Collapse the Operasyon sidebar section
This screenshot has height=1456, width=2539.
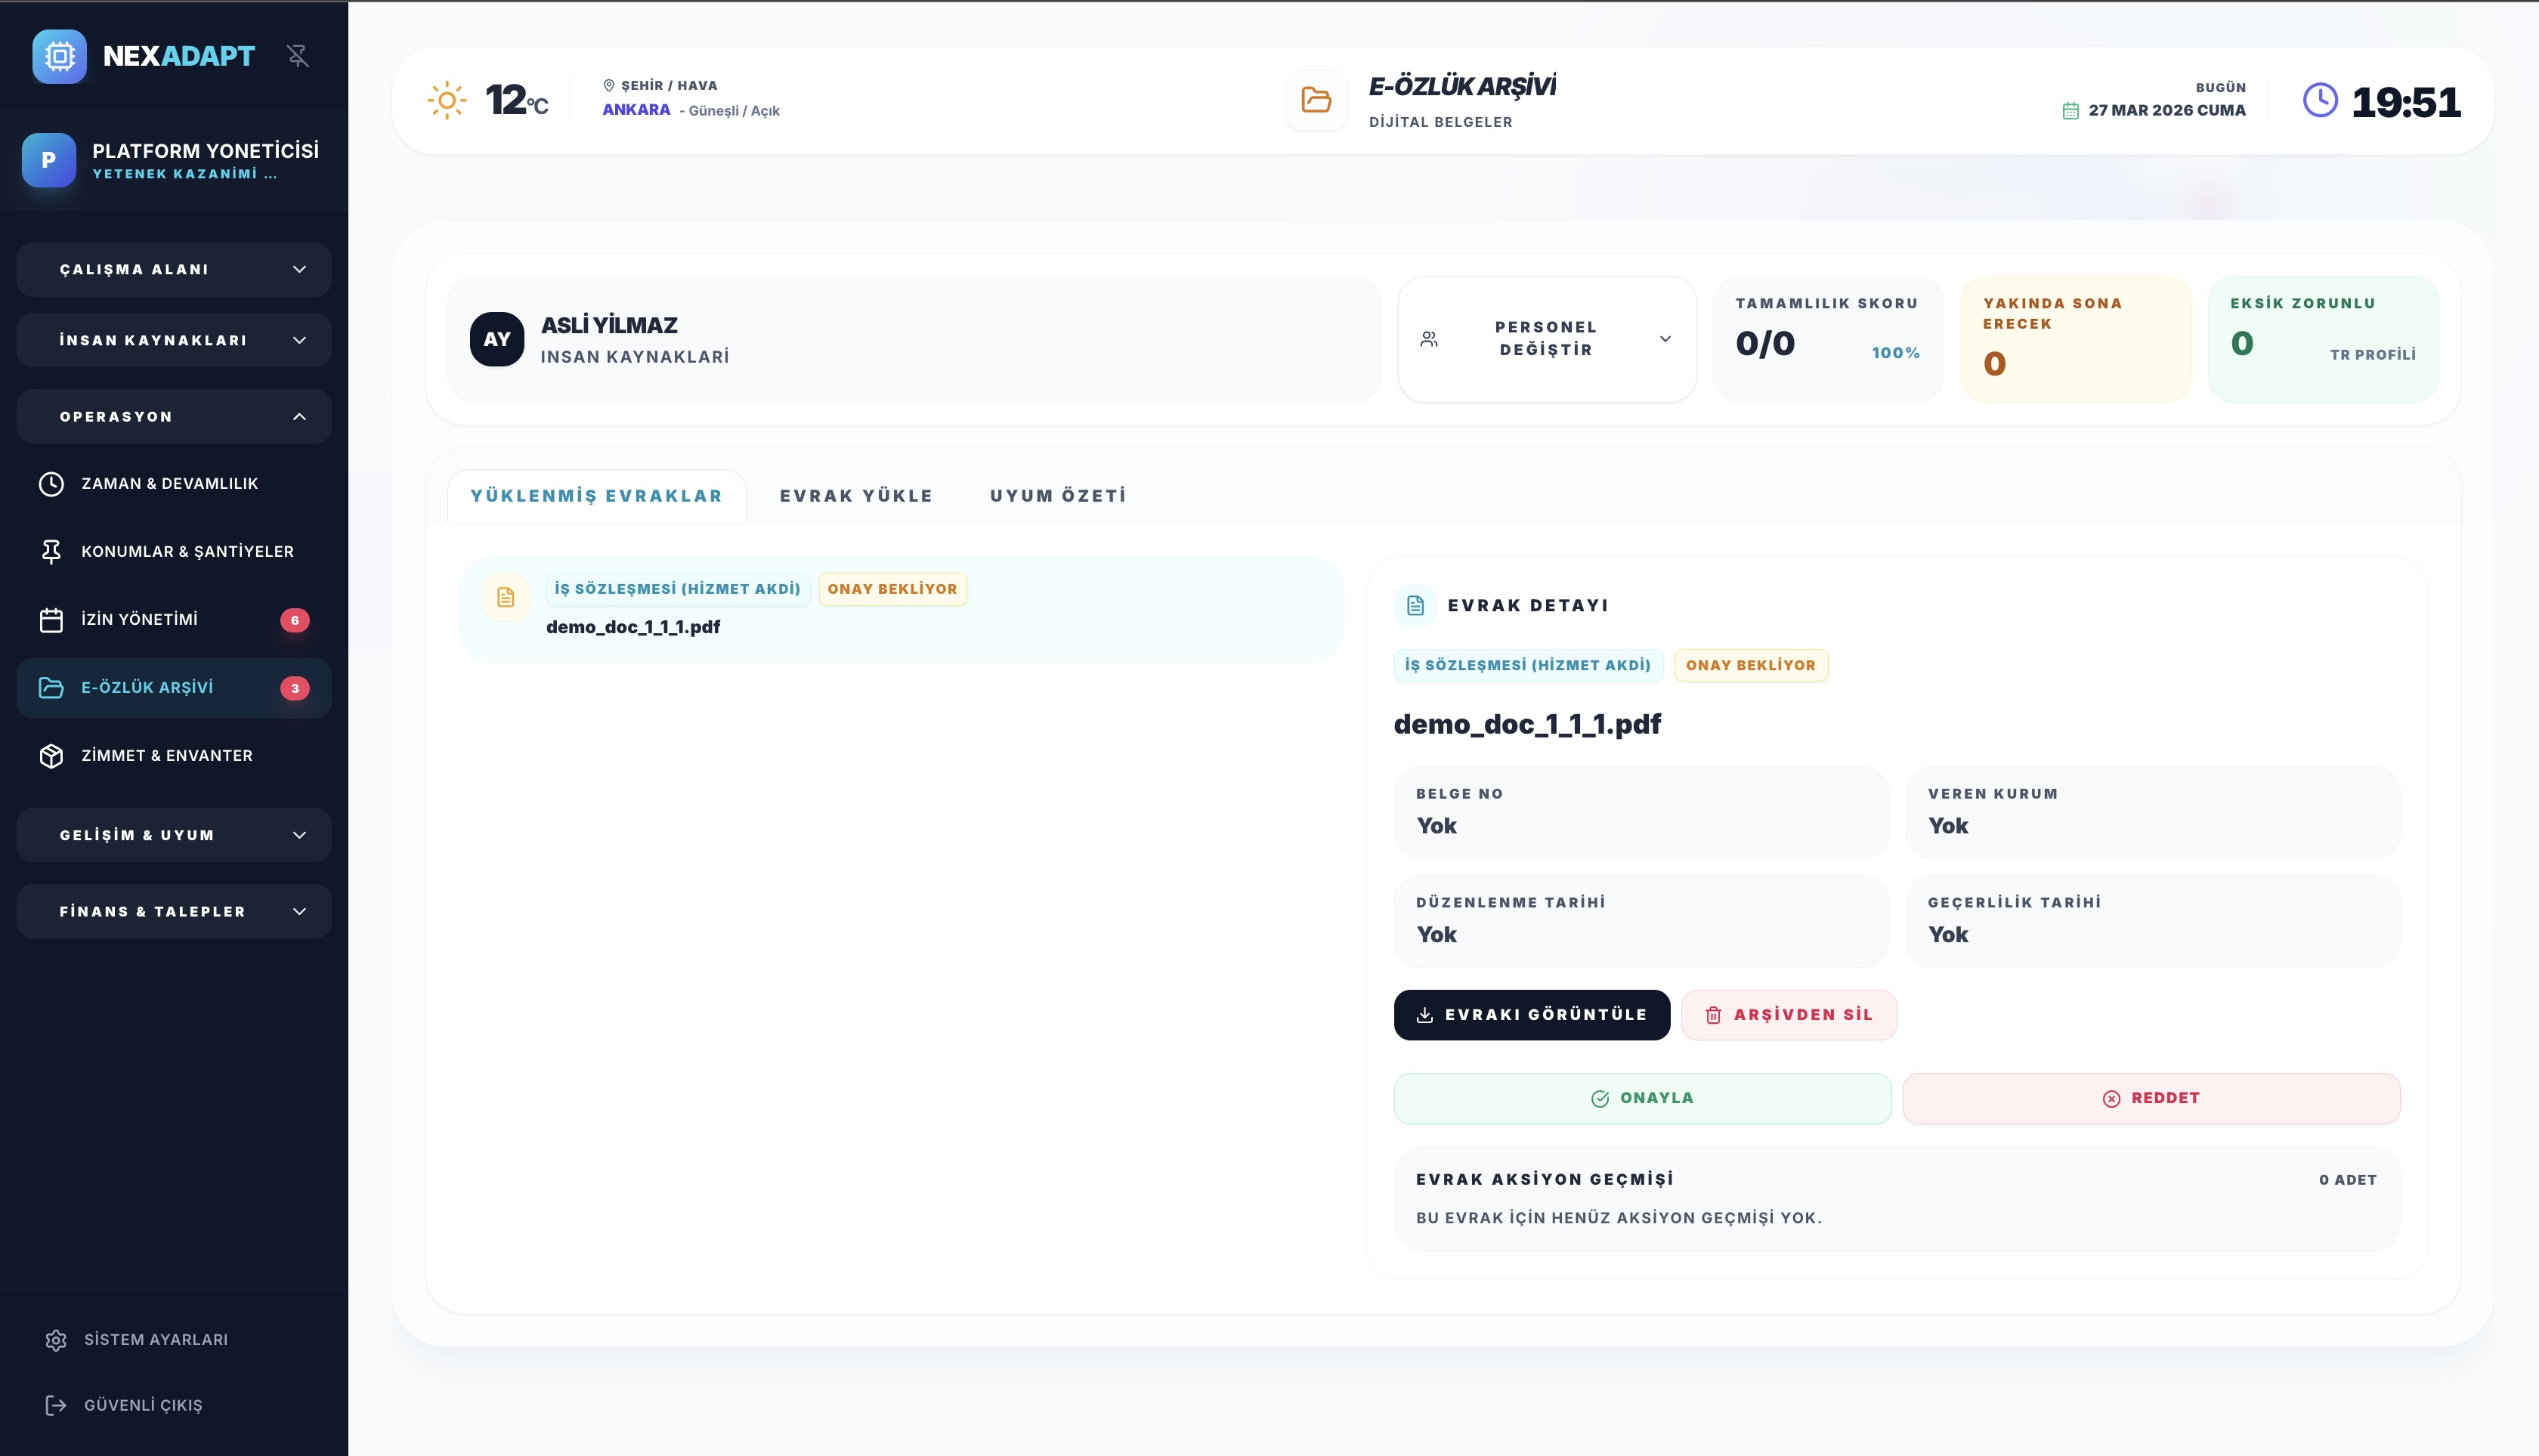click(x=174, y=417)
